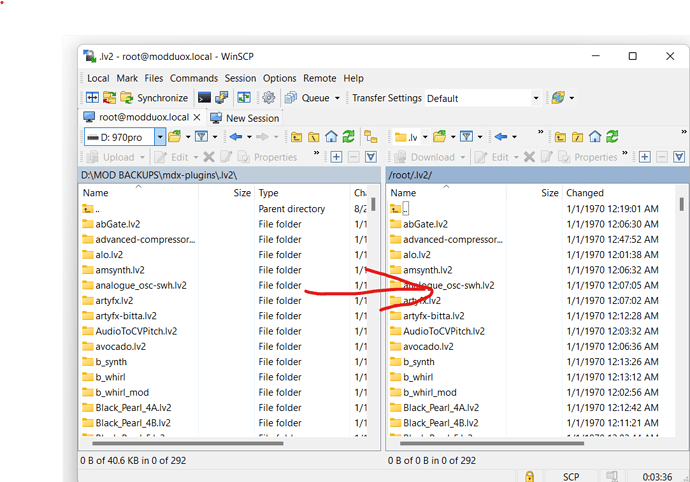Select remote folder amsynth.lv2
This screenshot has width=690, height=482.
pos(421,270)
